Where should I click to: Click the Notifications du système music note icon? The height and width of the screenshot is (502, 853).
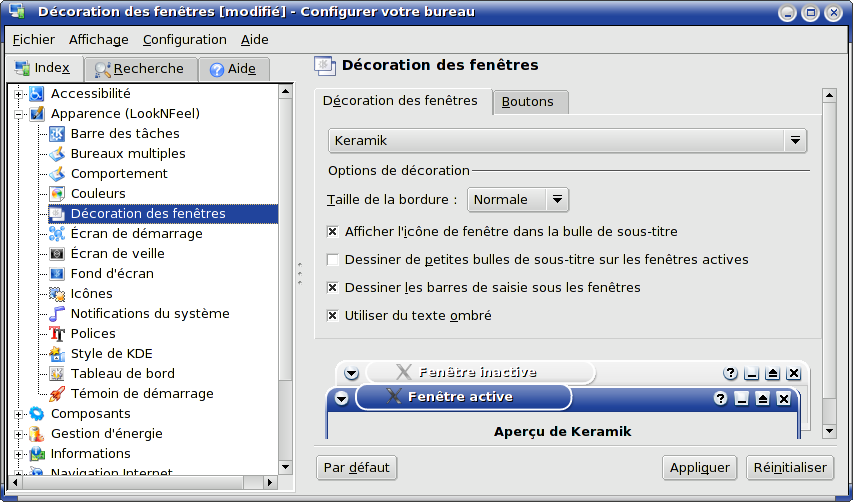(57, 314)
